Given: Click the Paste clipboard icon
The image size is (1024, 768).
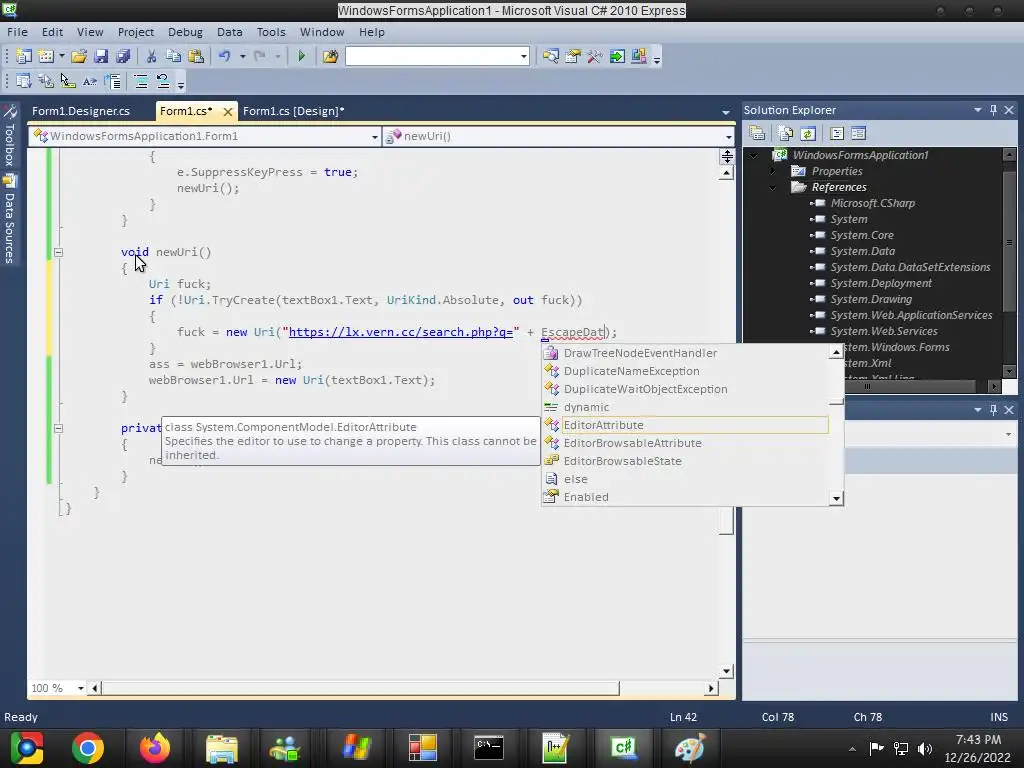Looking at the screenshot, I should pos(195,56).
